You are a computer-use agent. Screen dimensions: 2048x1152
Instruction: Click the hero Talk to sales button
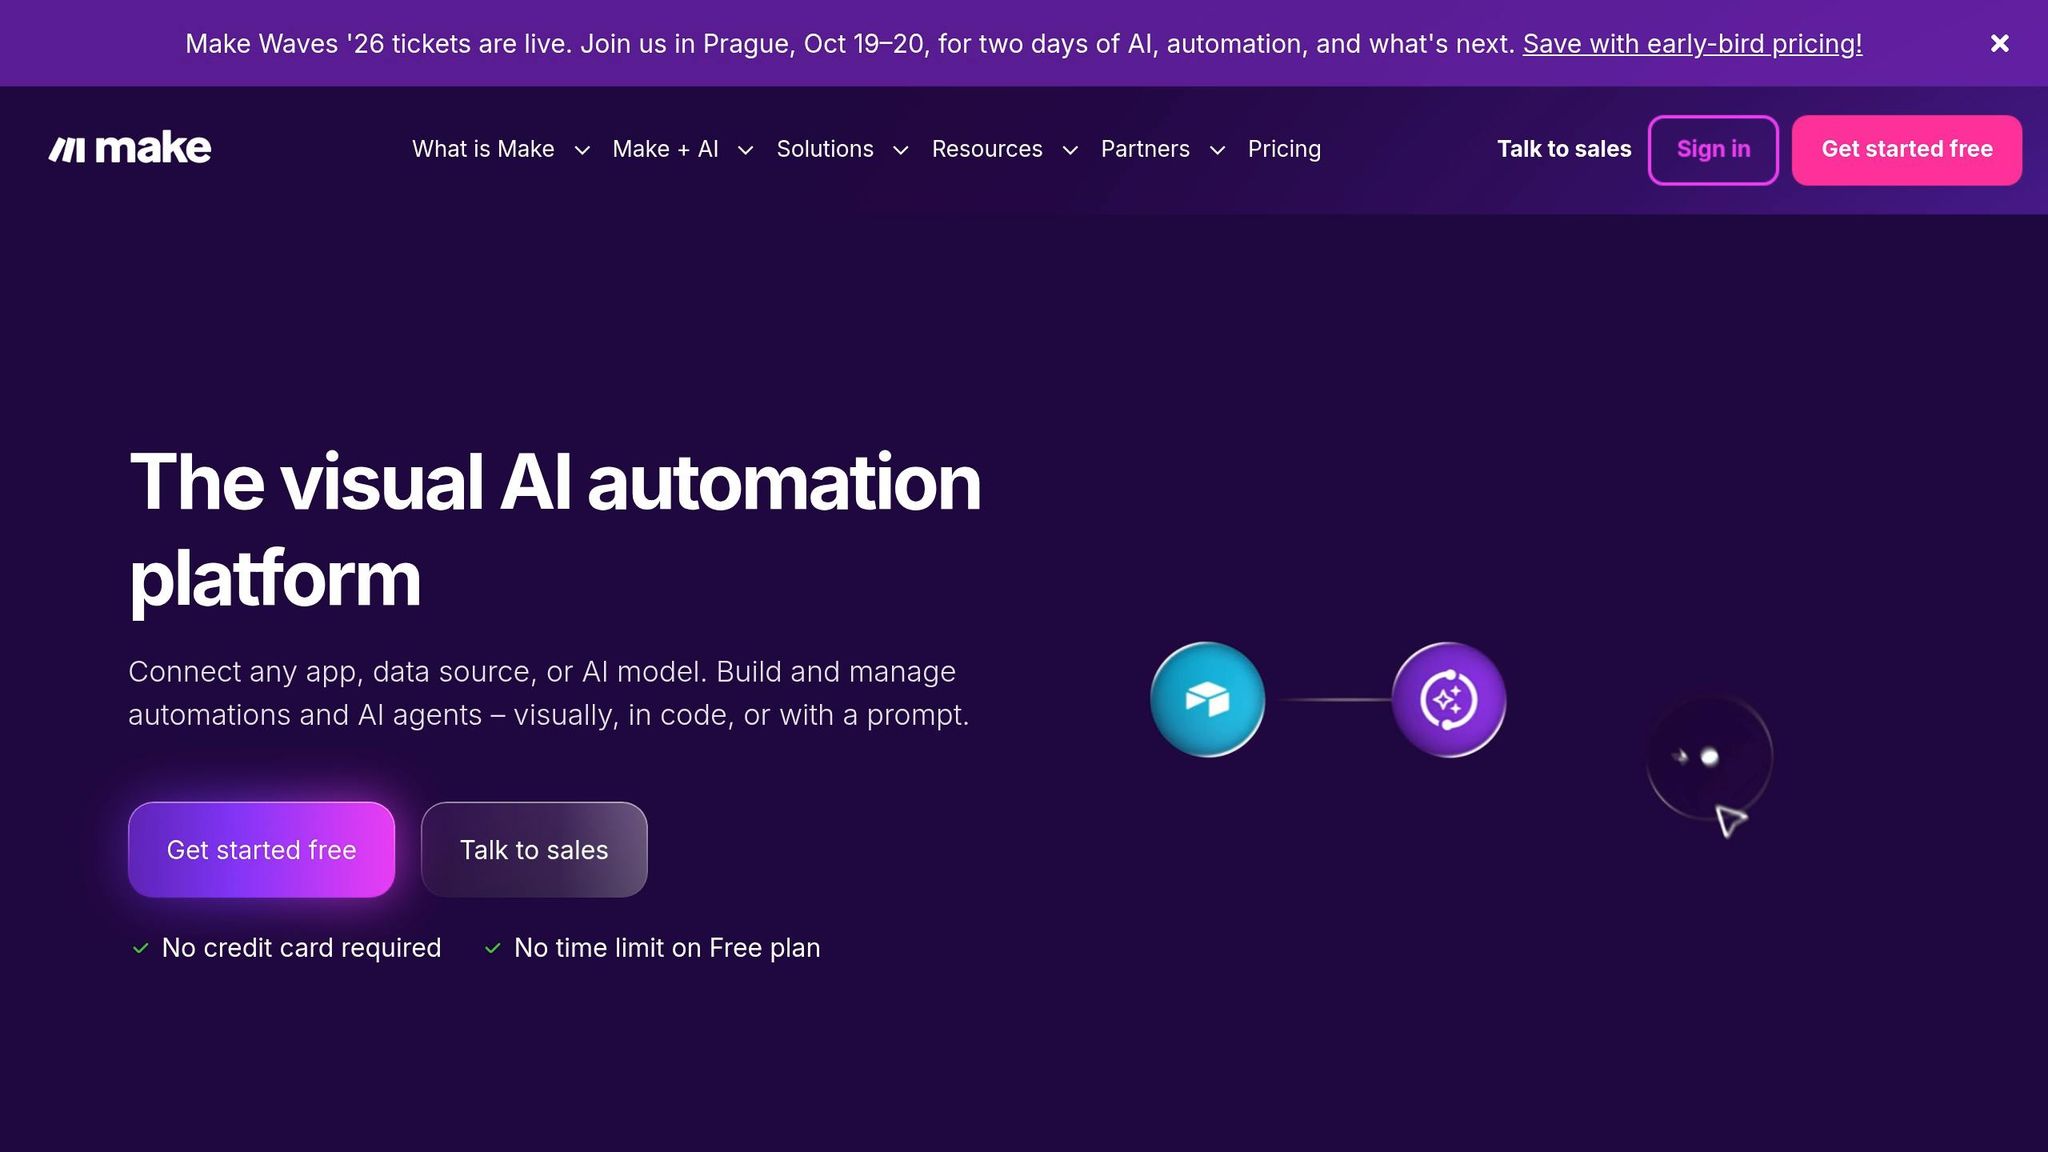tap(534, 849)
